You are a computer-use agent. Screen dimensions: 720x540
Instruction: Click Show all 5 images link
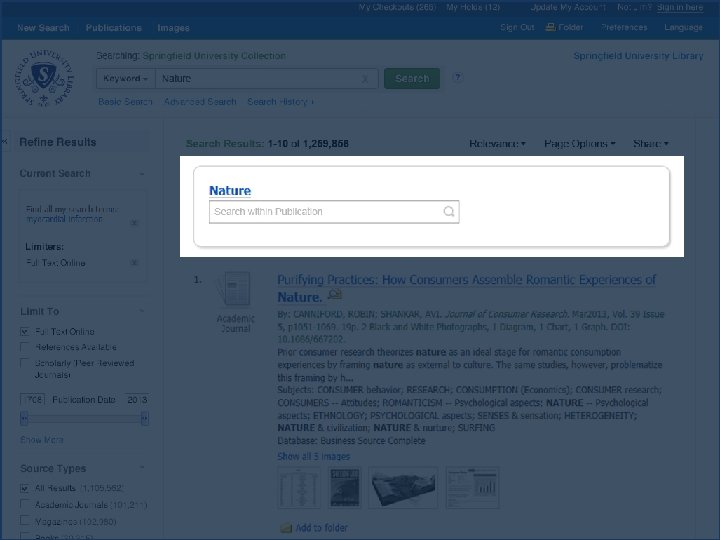point(314,456)
